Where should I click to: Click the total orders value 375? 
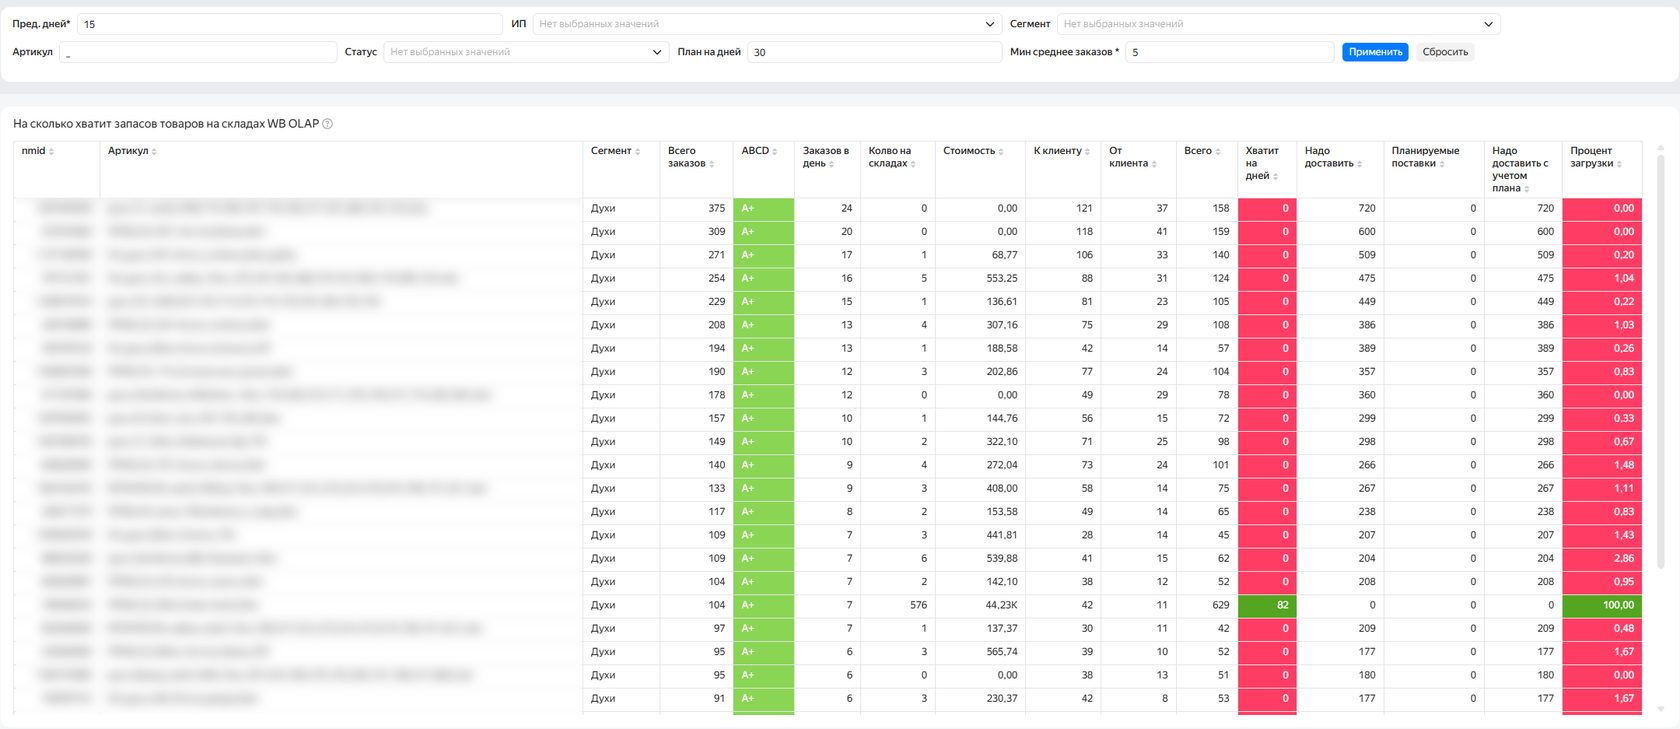(x=697, y=208)
